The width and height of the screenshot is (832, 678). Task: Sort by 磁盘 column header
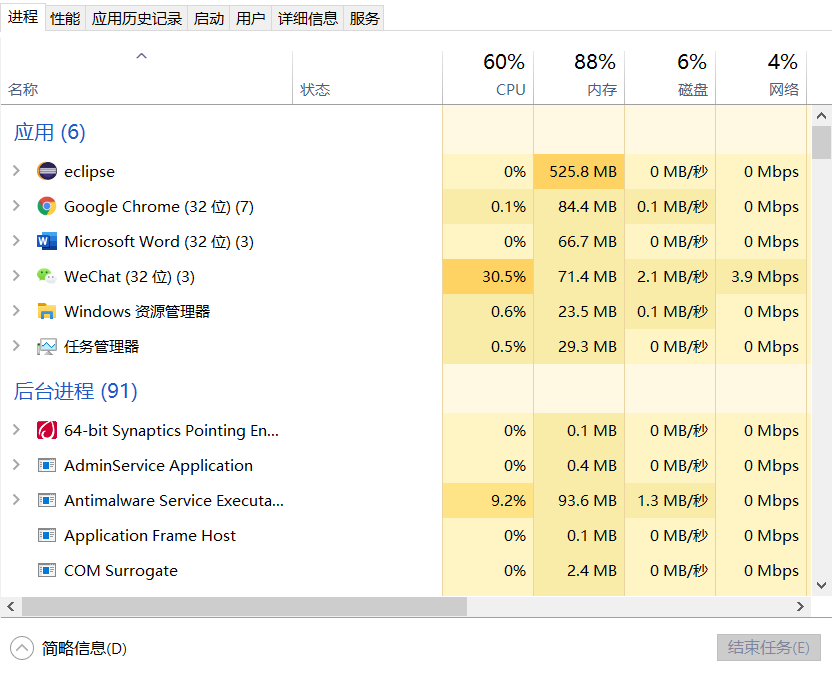tap(670, 77)
